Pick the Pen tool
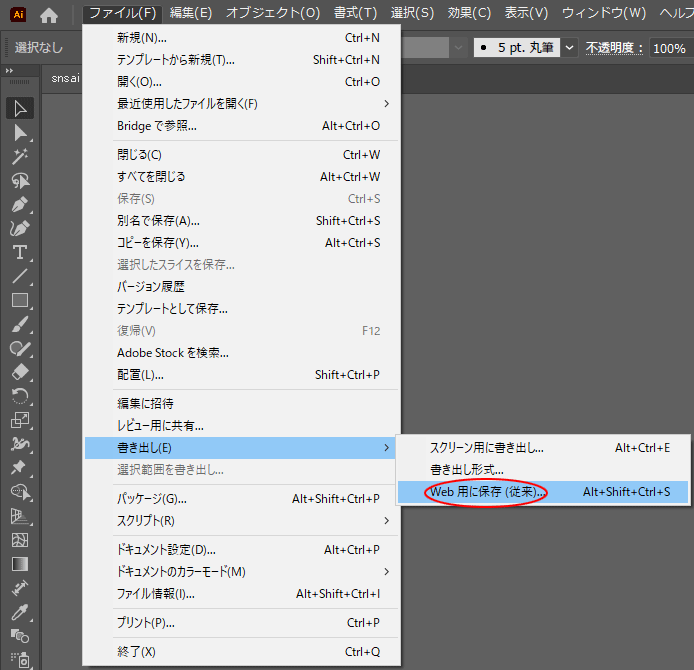This screenshot has width=694, height=670. click(20, 204)
